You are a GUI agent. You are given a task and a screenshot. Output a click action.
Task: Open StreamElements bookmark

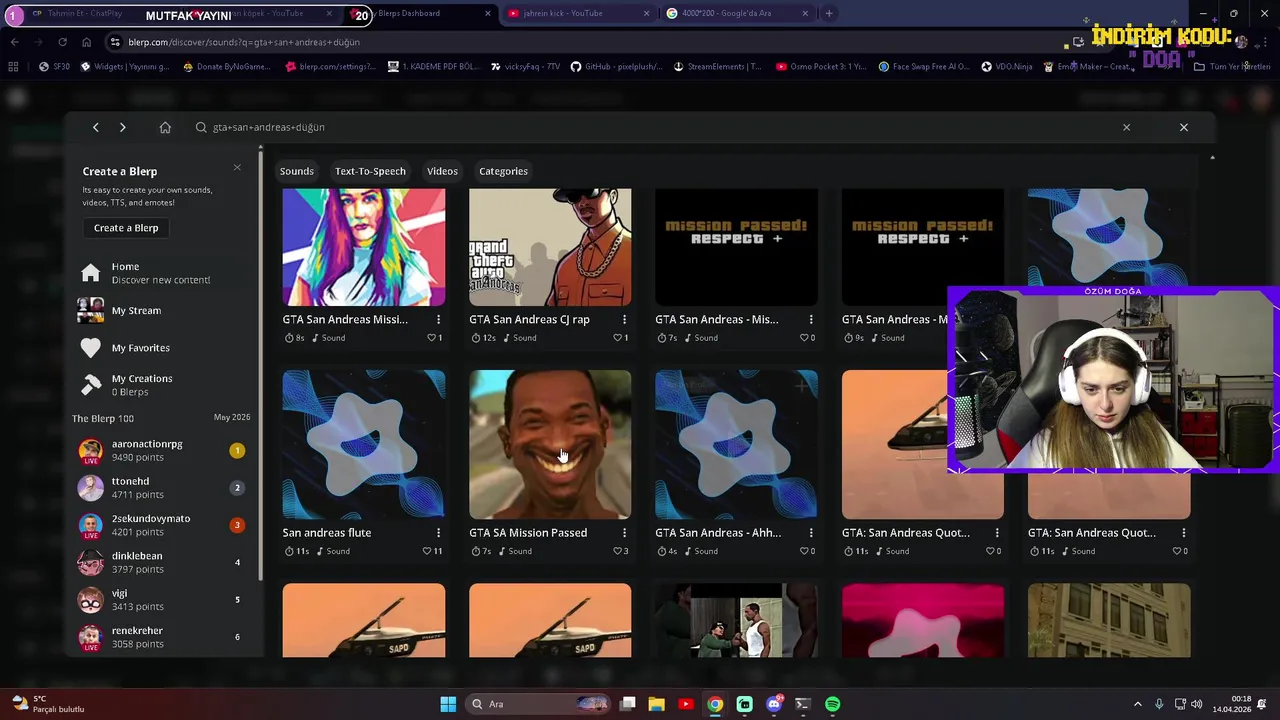[x=718, y=67]
